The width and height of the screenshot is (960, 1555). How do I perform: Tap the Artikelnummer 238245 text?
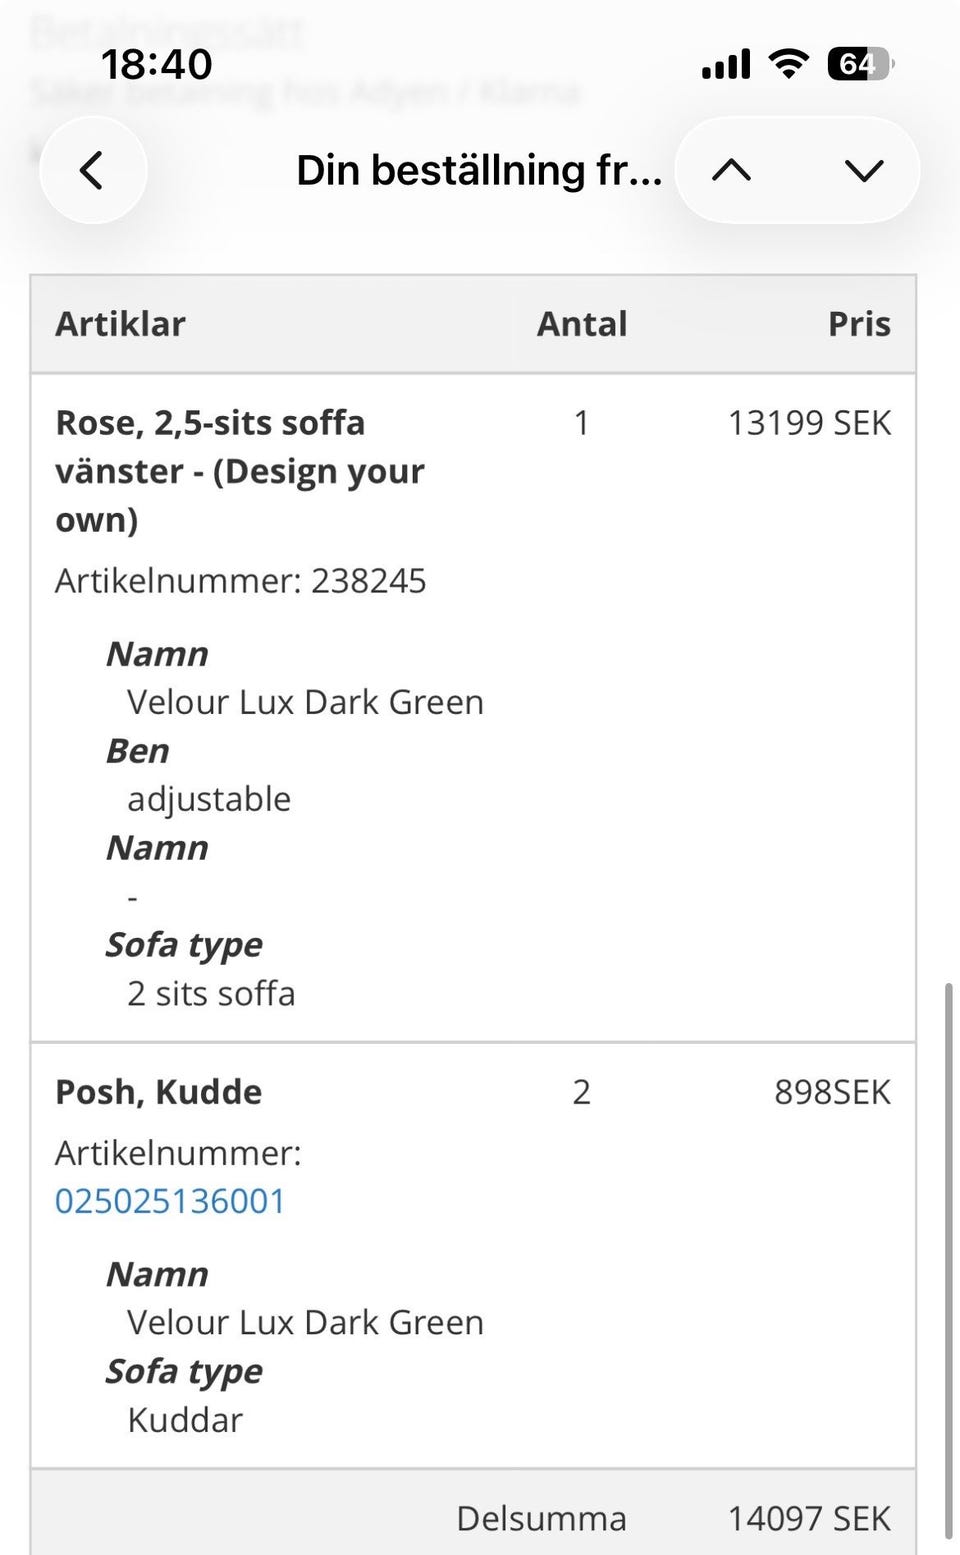pos(240,580)
